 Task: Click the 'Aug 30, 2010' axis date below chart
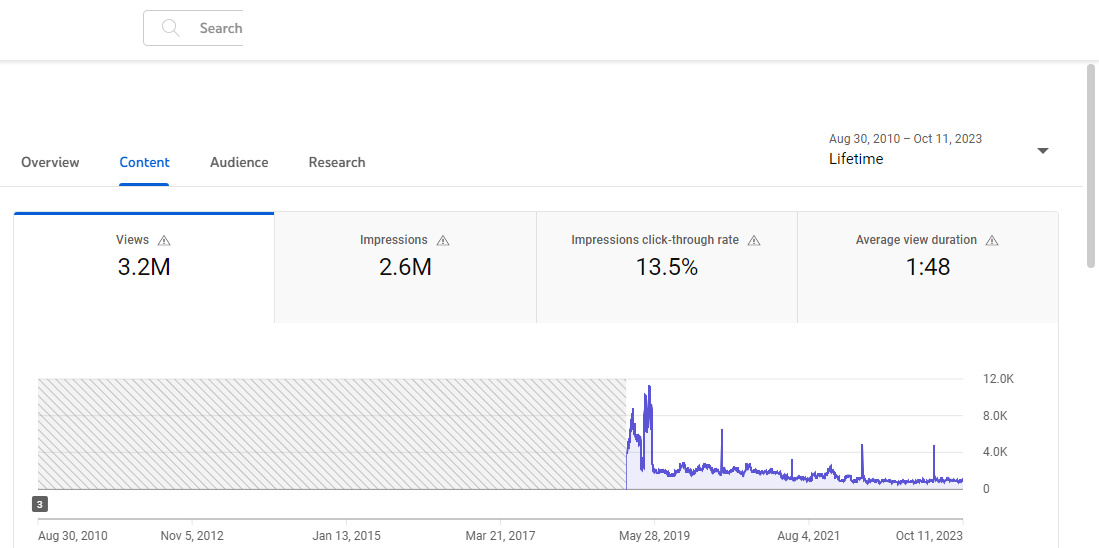(x=73, y=536)
